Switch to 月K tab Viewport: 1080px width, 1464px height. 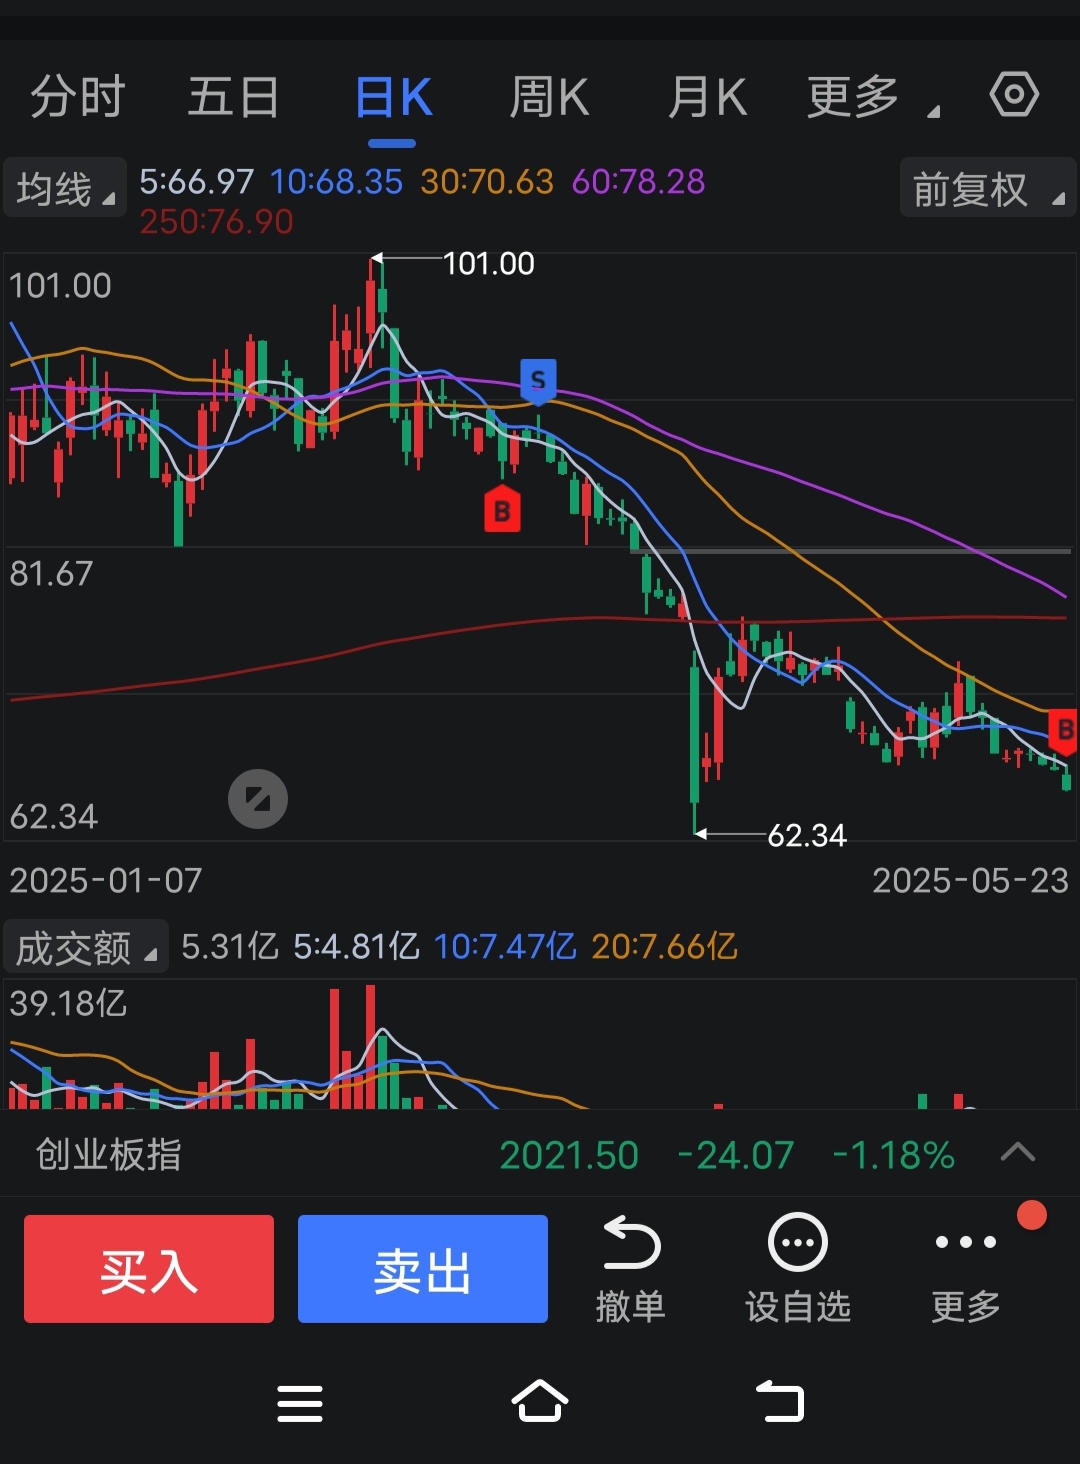pyautogui.click(x=707, y=98)
